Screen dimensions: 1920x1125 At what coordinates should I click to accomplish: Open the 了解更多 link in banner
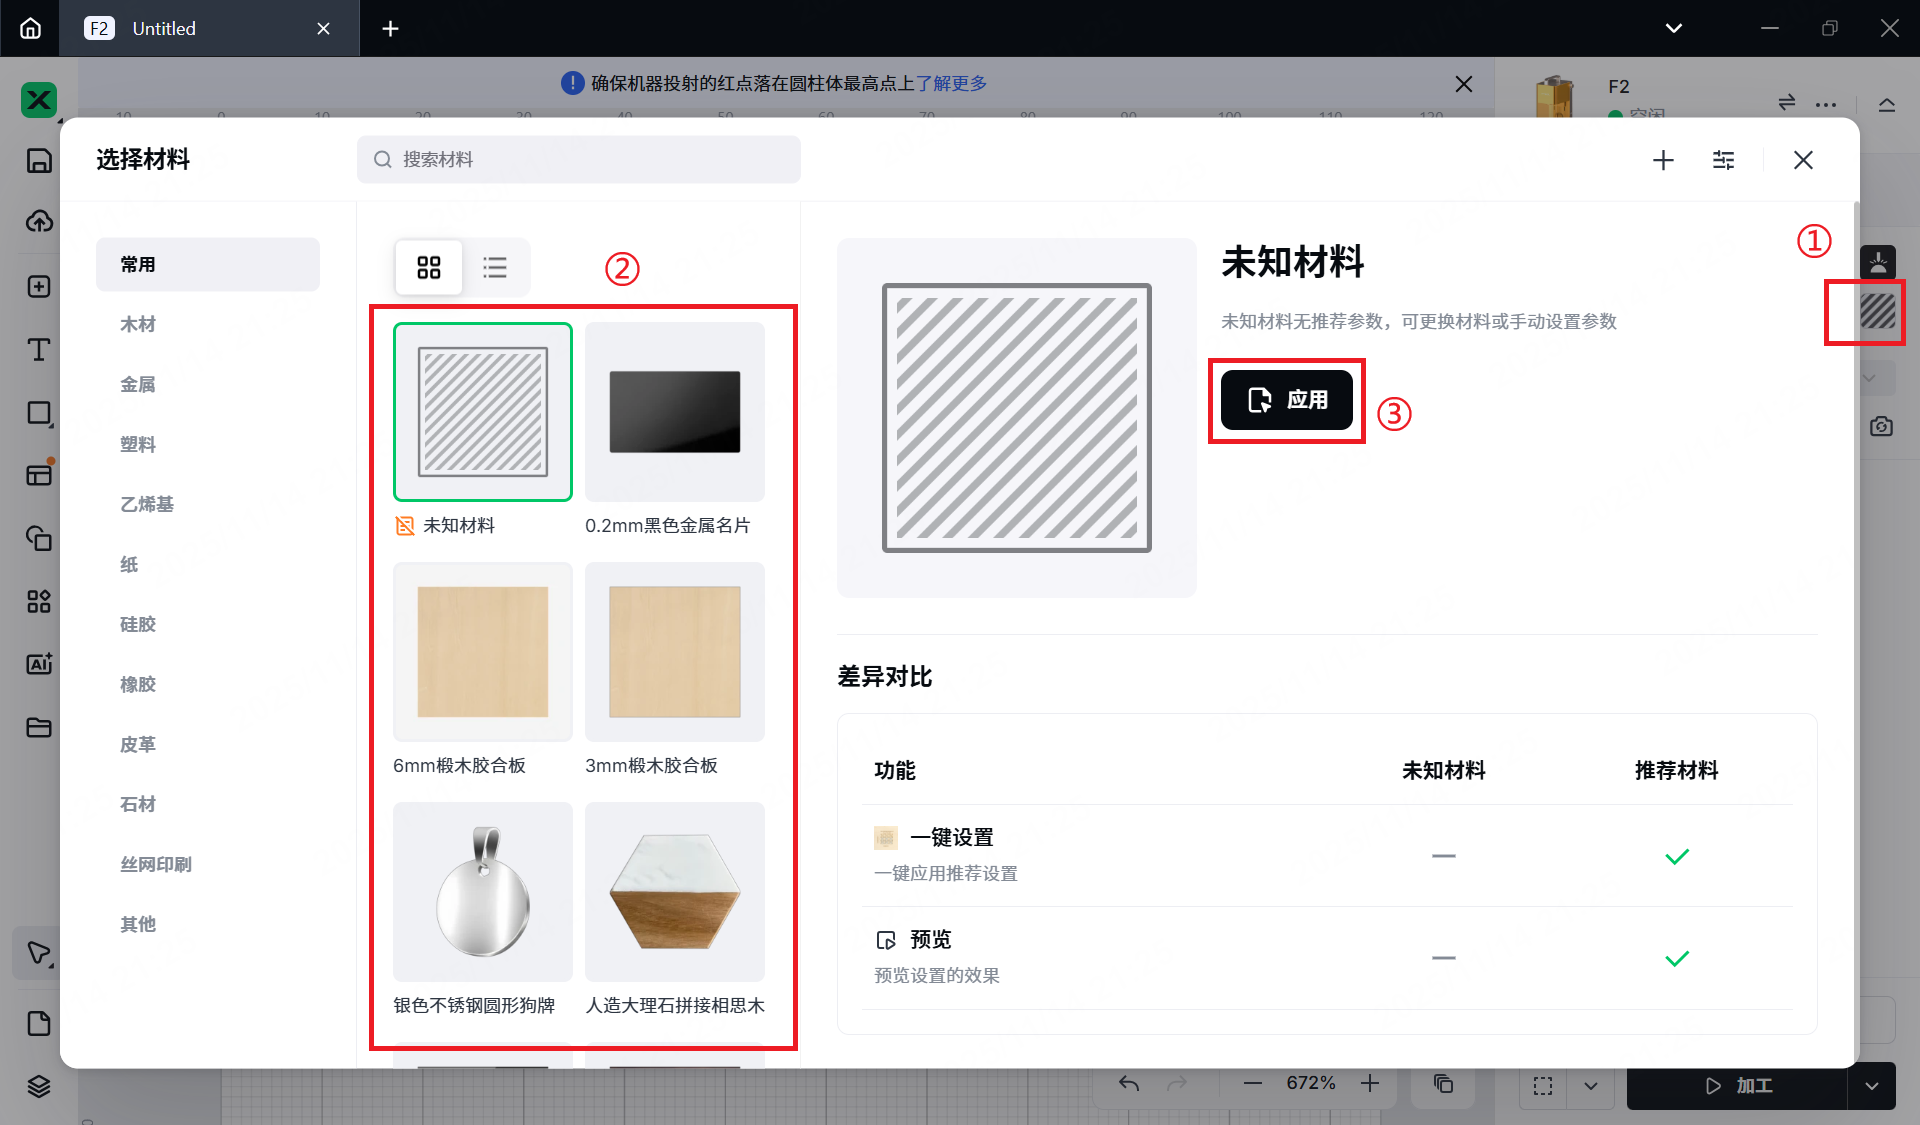point(951,83)
